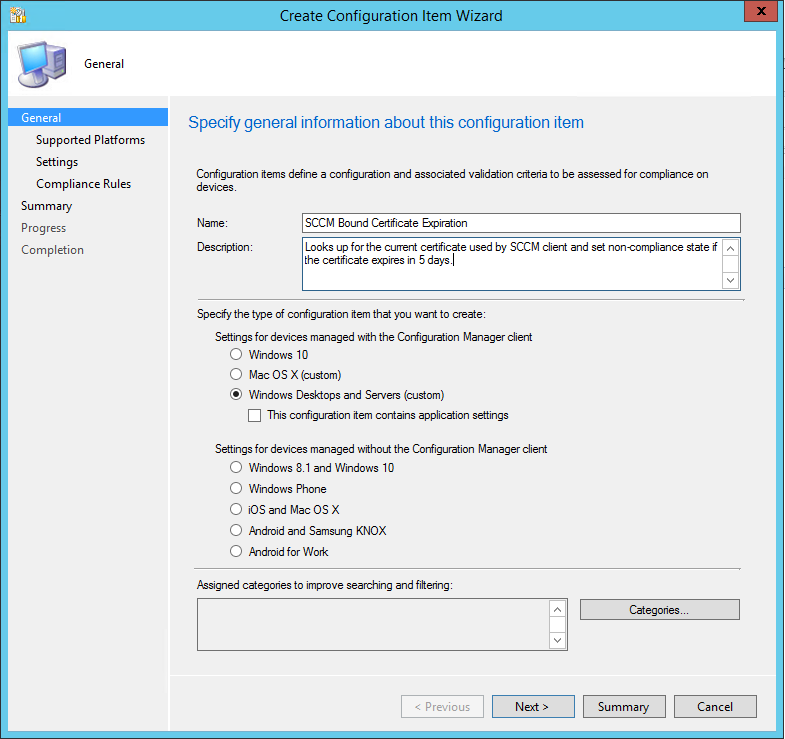Go to the Compliance Rules step
The width and height of the screenshot is (785, 739).
coord(83,184)
